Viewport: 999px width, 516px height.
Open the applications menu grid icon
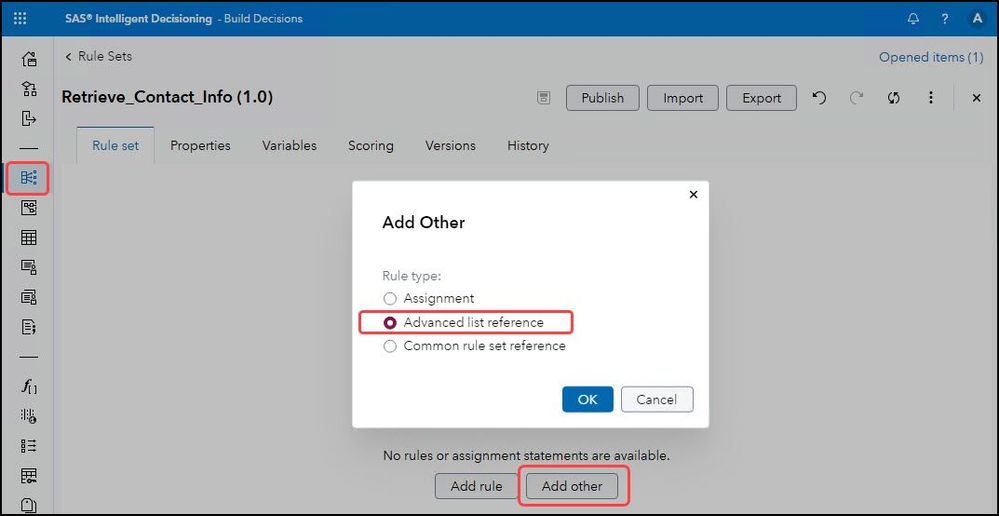click(20, 18)
